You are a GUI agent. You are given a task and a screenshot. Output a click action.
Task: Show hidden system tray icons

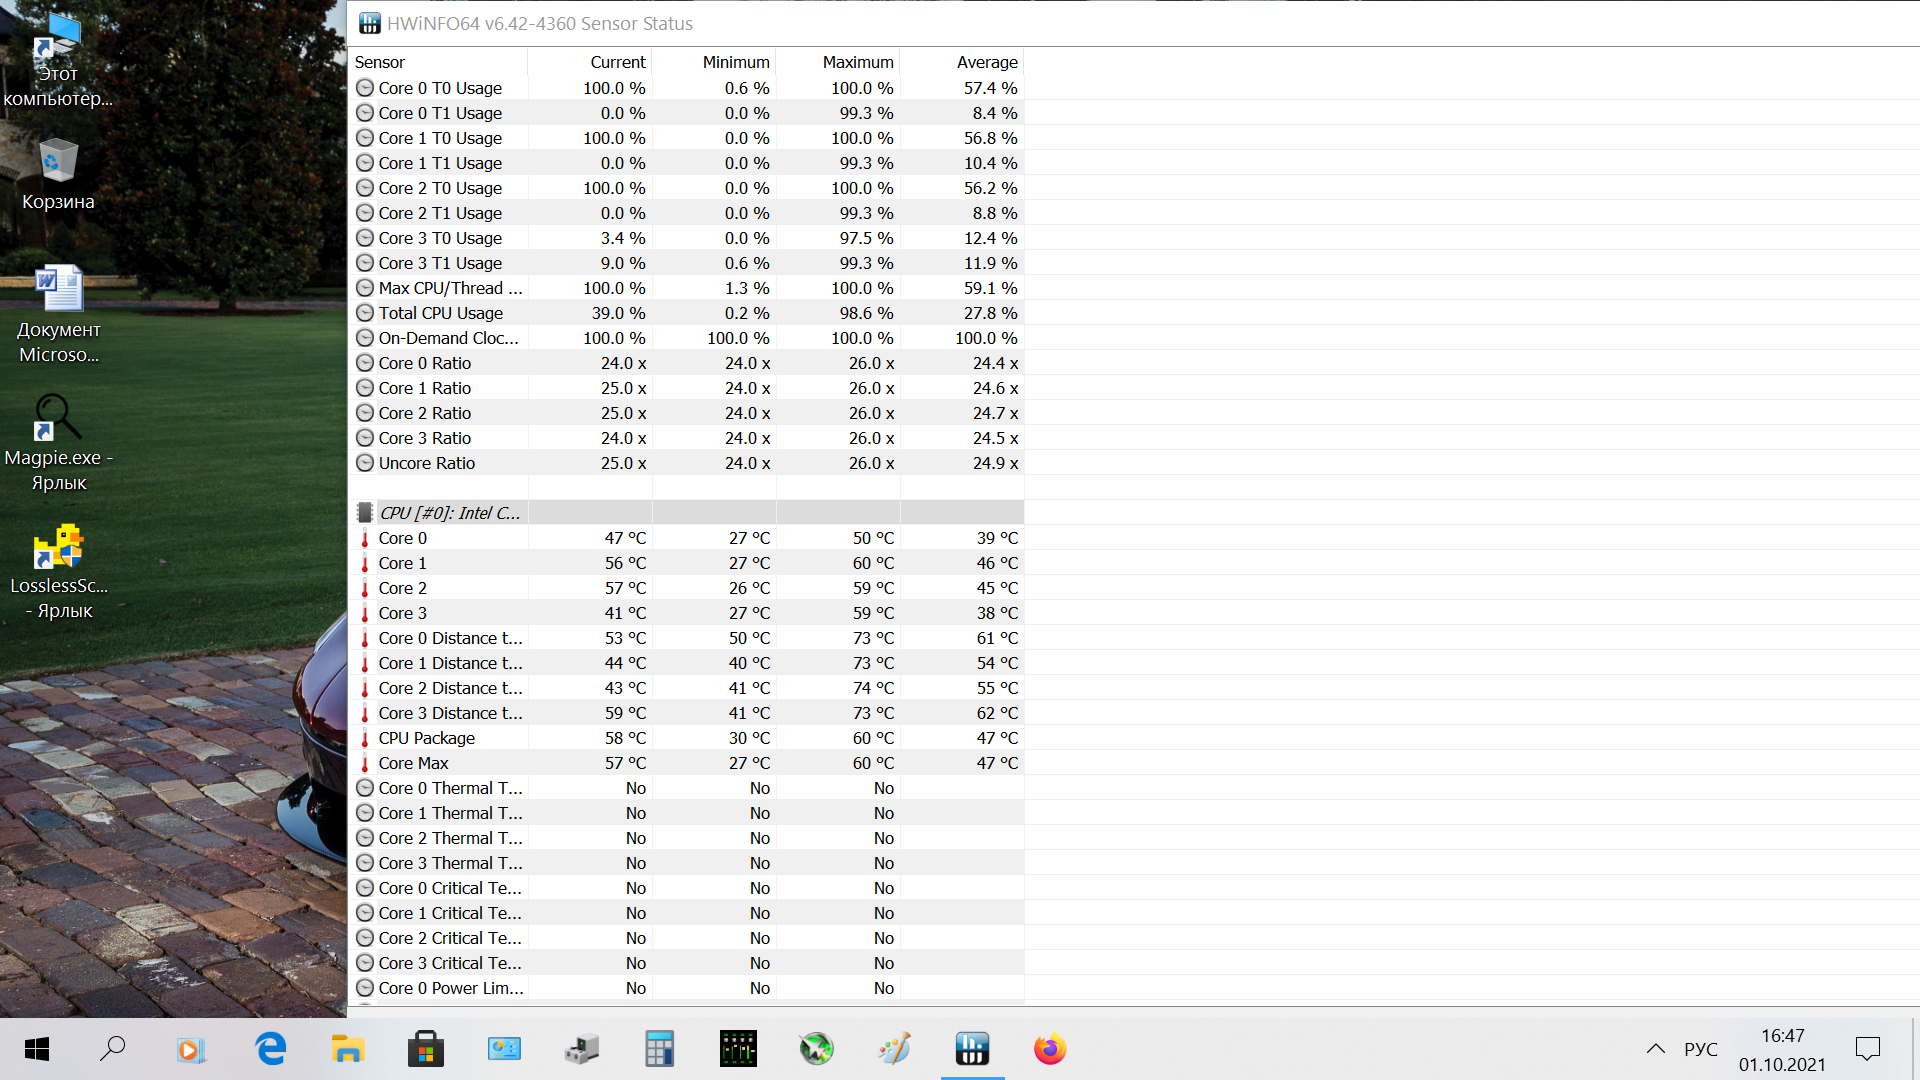[x=1656, y=1049]
